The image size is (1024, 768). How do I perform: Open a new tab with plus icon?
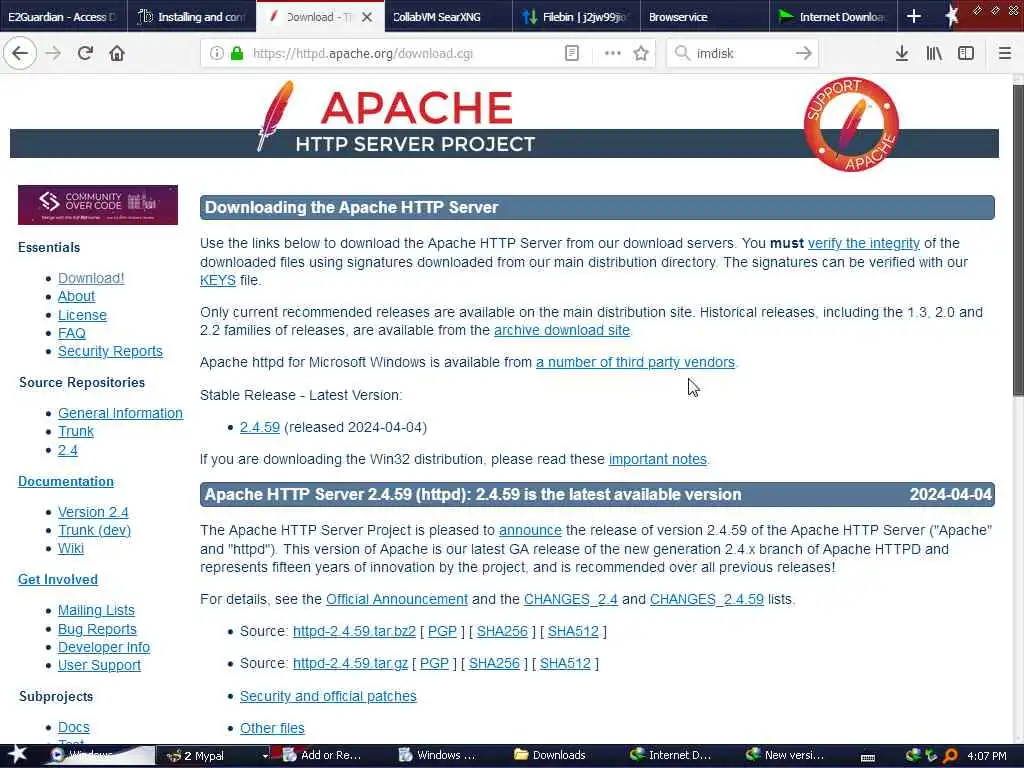tap(914, 16)
